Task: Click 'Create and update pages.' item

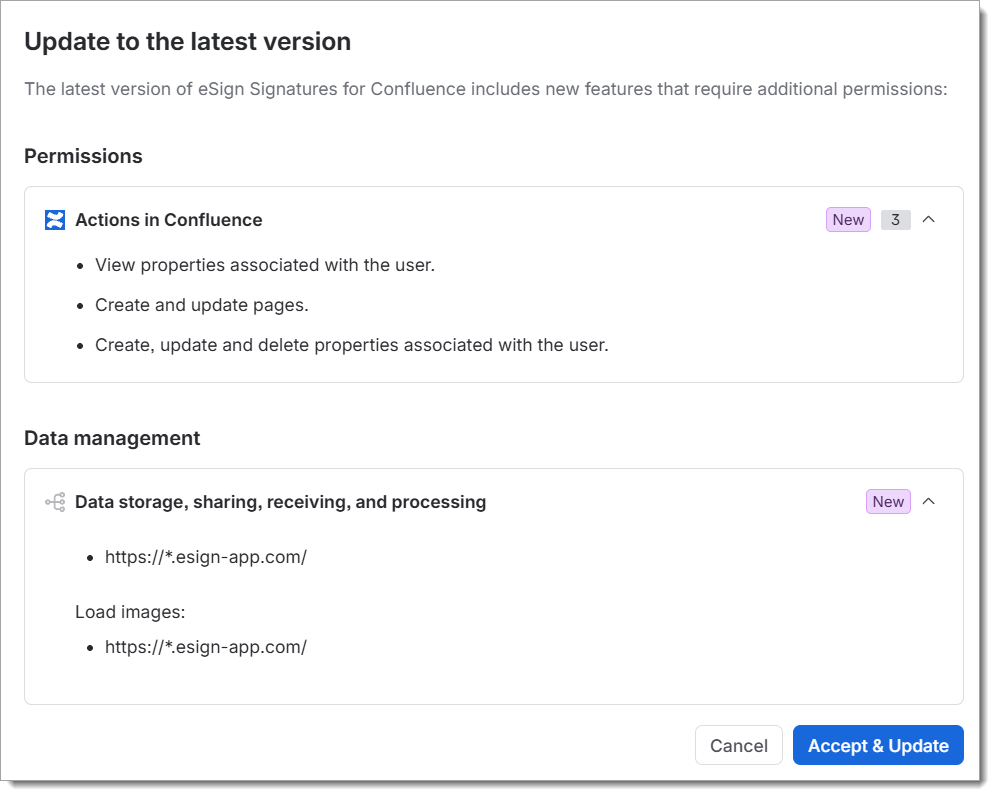Action: point(202,305)
